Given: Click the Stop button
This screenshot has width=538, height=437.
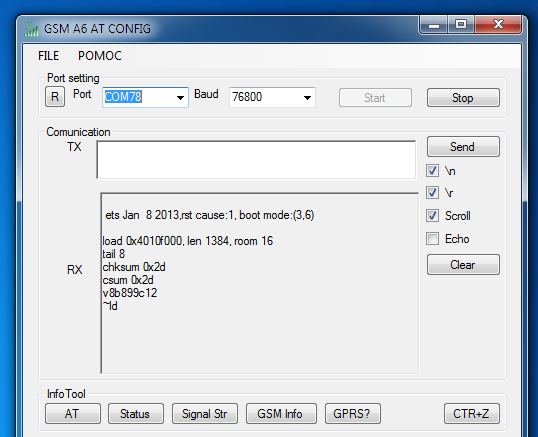Looking at the screenshot, I should coord(463,98).
